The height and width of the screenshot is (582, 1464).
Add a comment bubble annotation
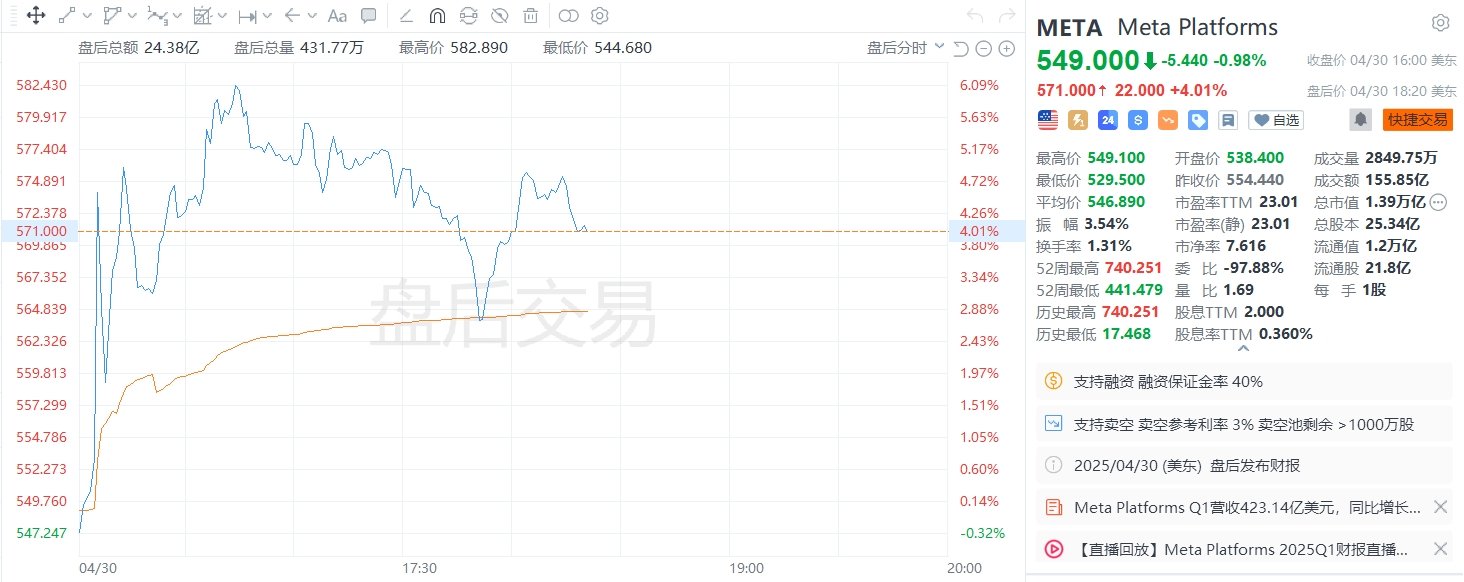368,15
